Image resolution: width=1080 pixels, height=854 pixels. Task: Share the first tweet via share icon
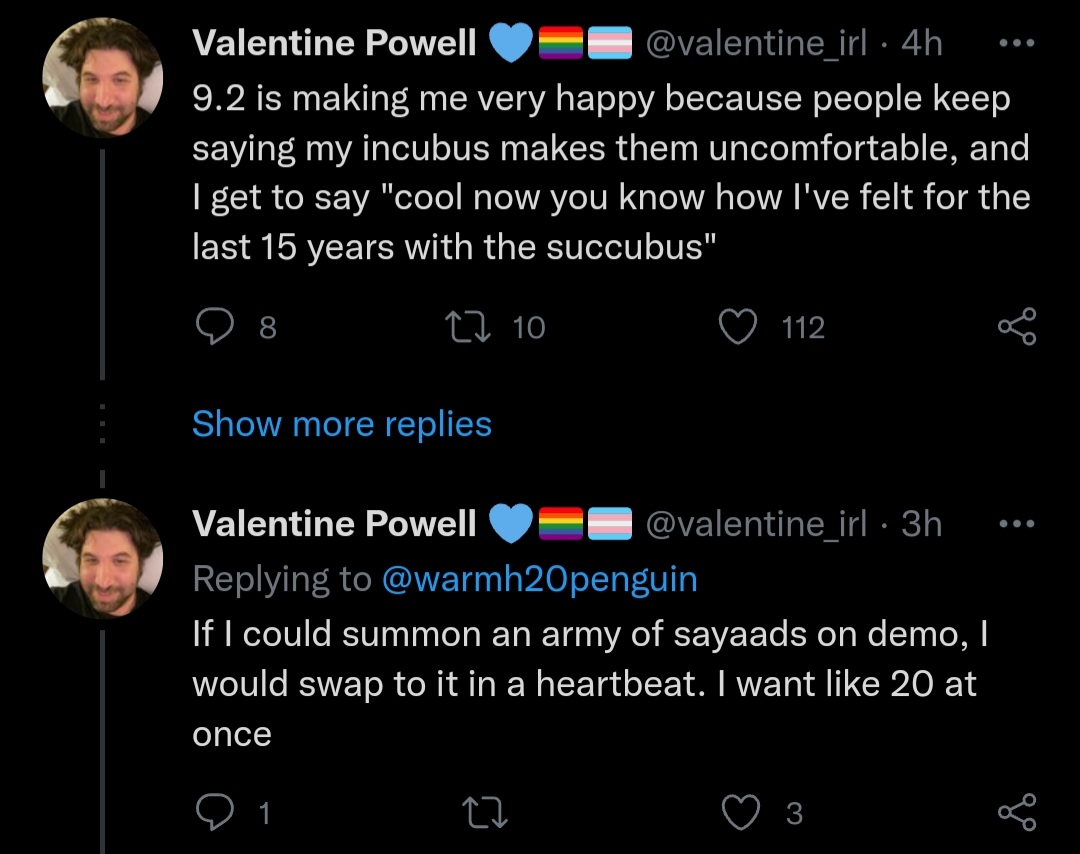1017,326
